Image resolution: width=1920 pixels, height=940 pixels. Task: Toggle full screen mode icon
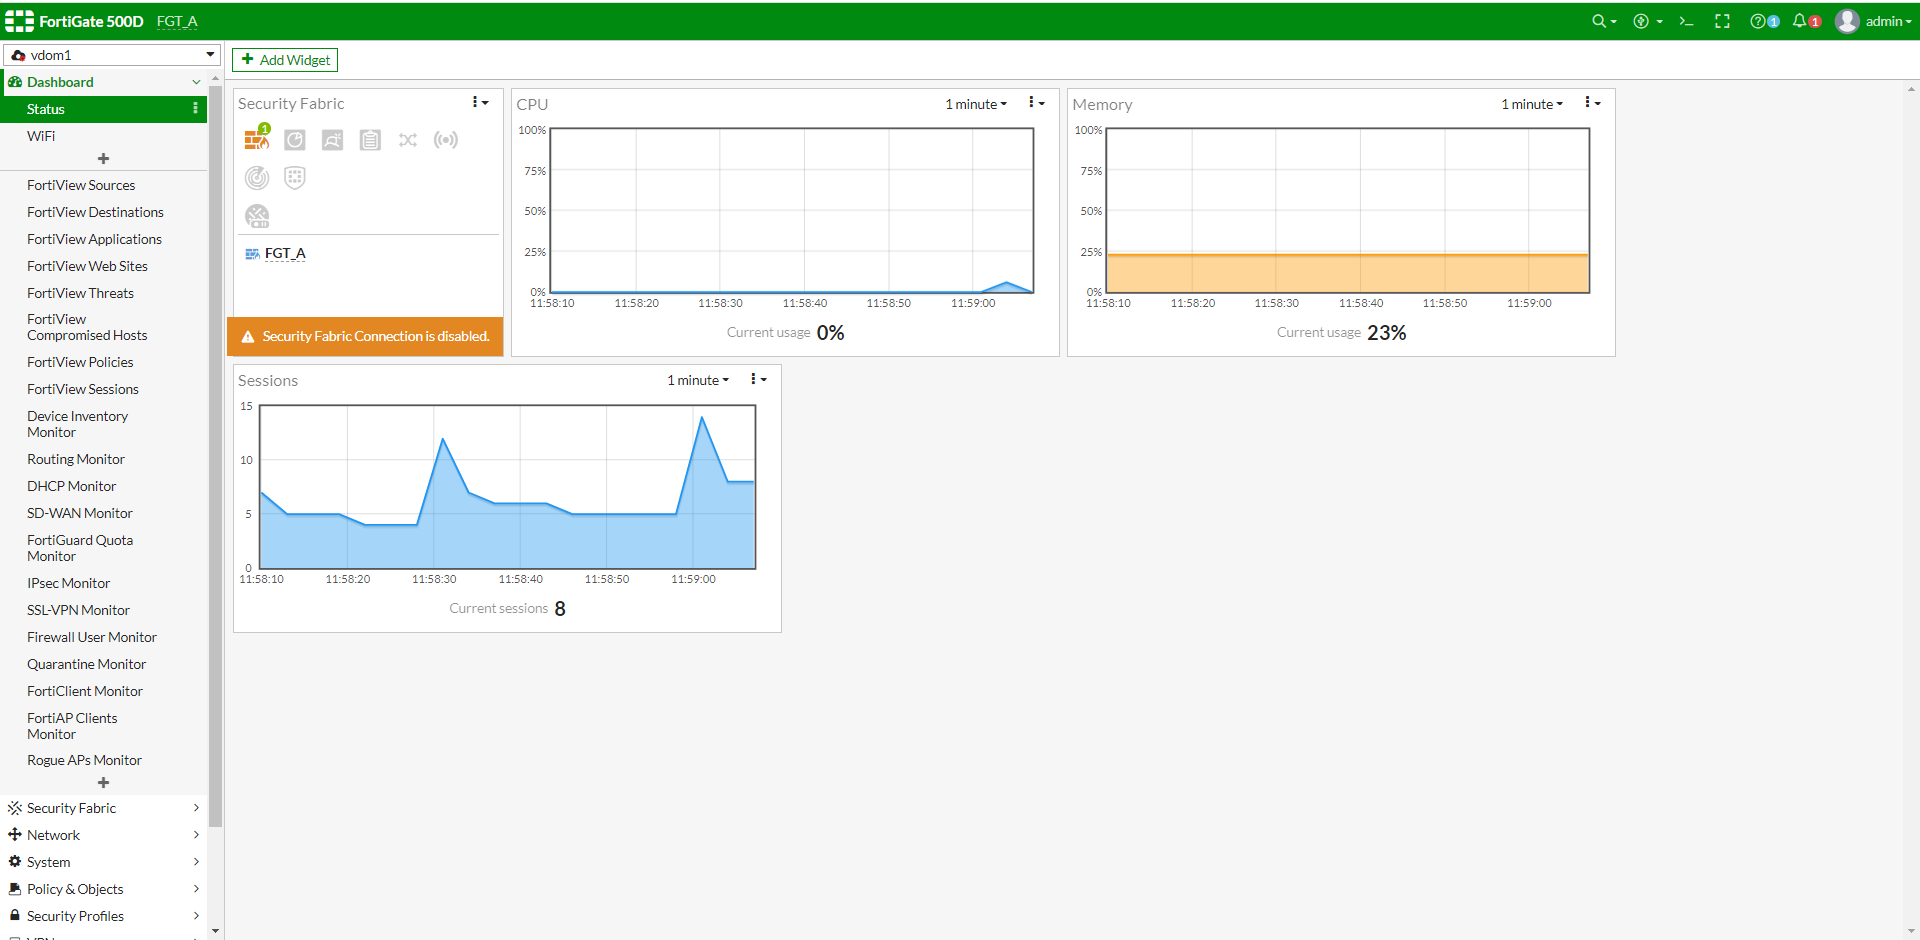click(1722, 21)
